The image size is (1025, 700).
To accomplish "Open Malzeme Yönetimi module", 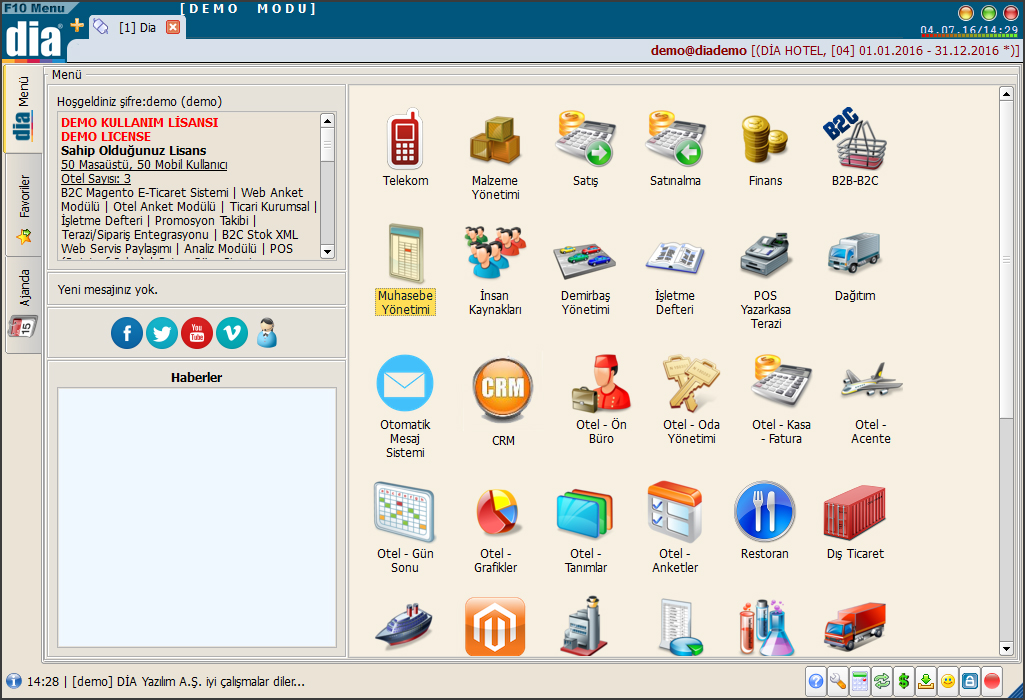I will pos(495,156).
